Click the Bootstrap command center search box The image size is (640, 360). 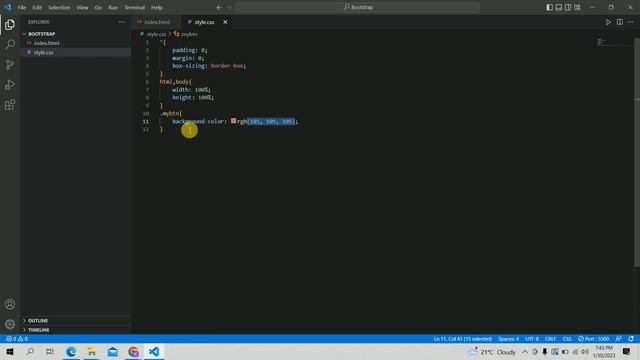358,7
